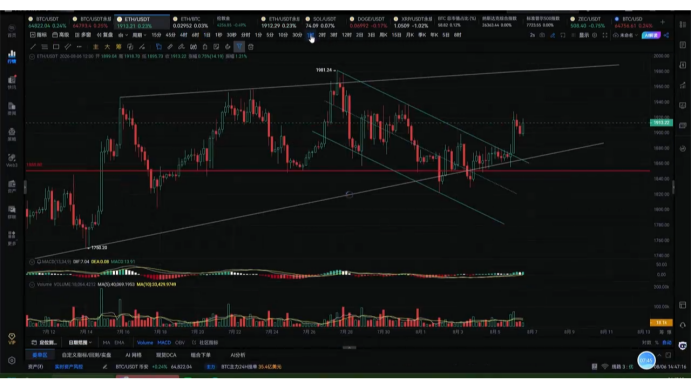Add a new symbol tab with plus icon
692x389 pixels.
(x=662, y=22)
